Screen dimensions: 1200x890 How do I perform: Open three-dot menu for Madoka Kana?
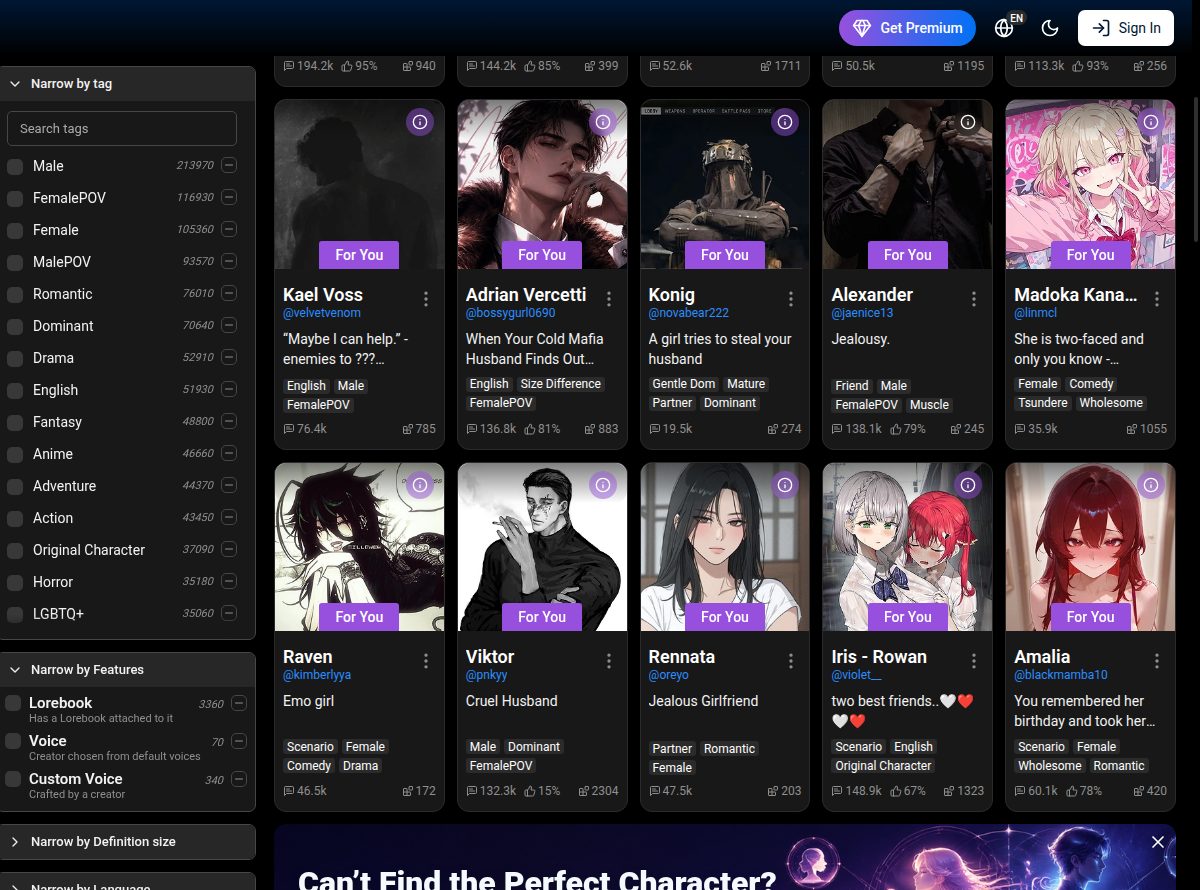click(x=1157, y=299)
